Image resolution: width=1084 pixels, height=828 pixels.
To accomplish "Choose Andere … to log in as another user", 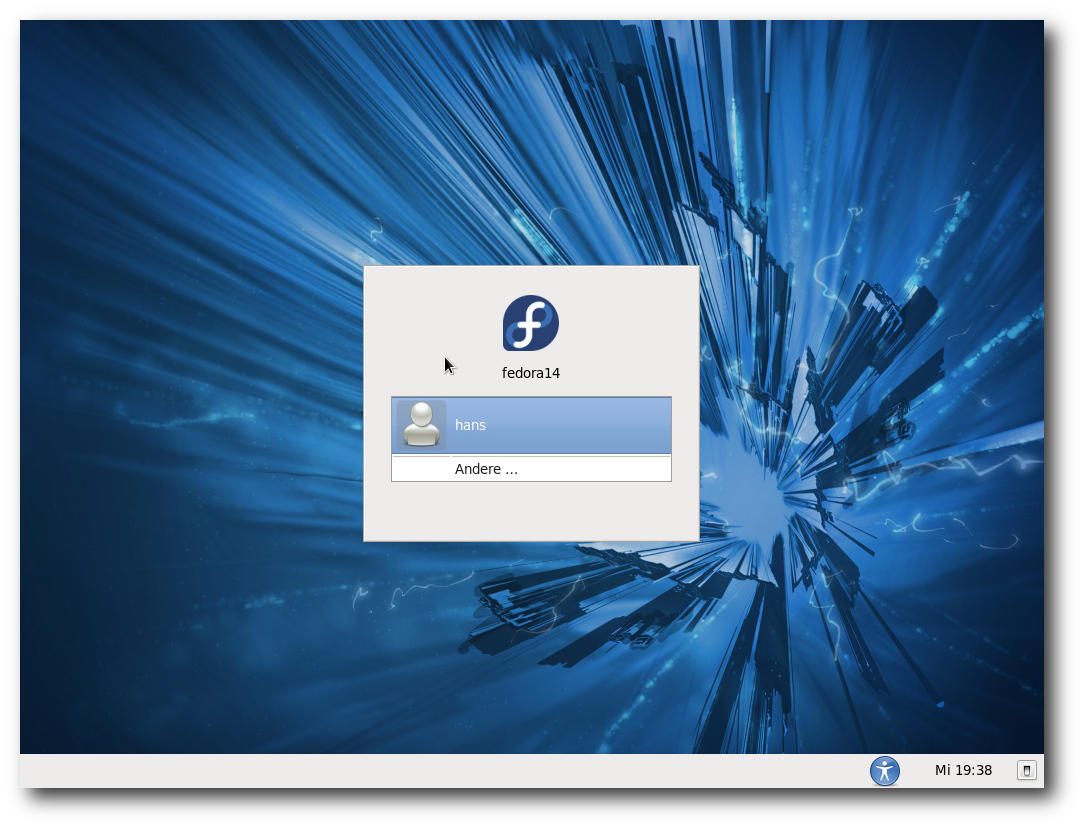I will pos(531,469).
